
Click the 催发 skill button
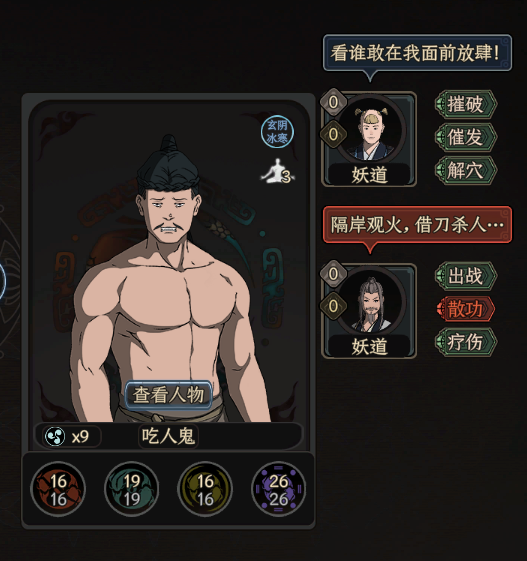(x=465, y=137)
